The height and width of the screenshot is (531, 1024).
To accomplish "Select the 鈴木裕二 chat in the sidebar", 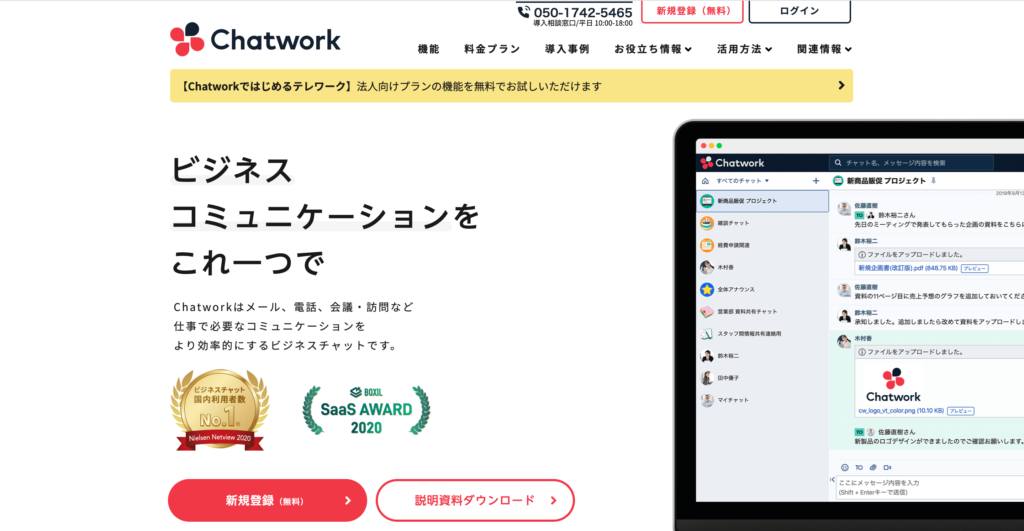I will coord(763,356).
